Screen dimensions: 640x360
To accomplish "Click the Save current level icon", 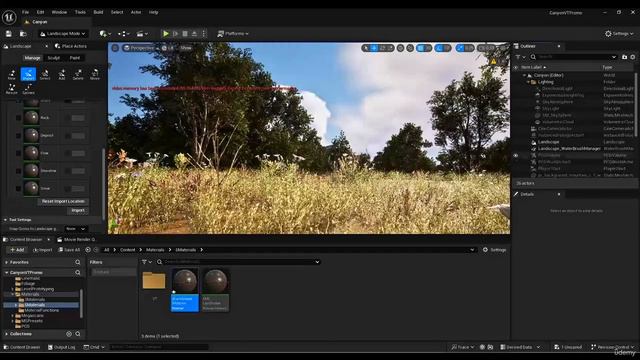I will (9, 33).
